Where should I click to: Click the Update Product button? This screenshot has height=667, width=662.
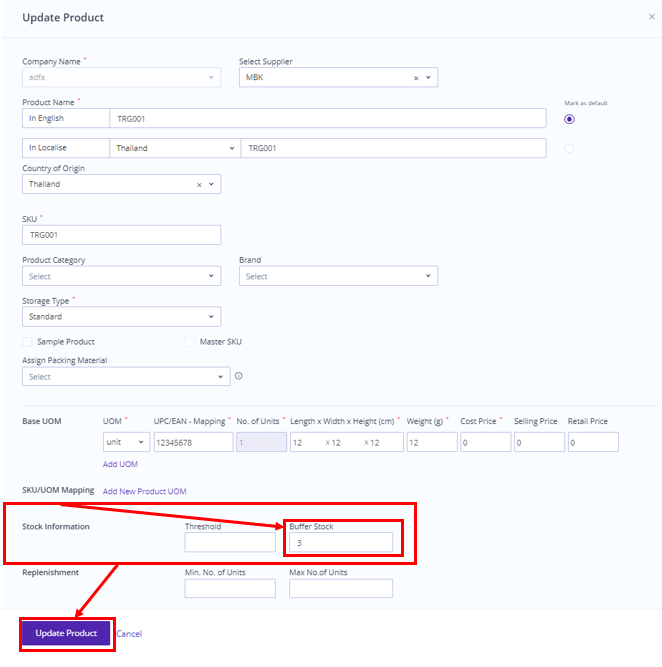pyautogui.click(x=66, y=633)
